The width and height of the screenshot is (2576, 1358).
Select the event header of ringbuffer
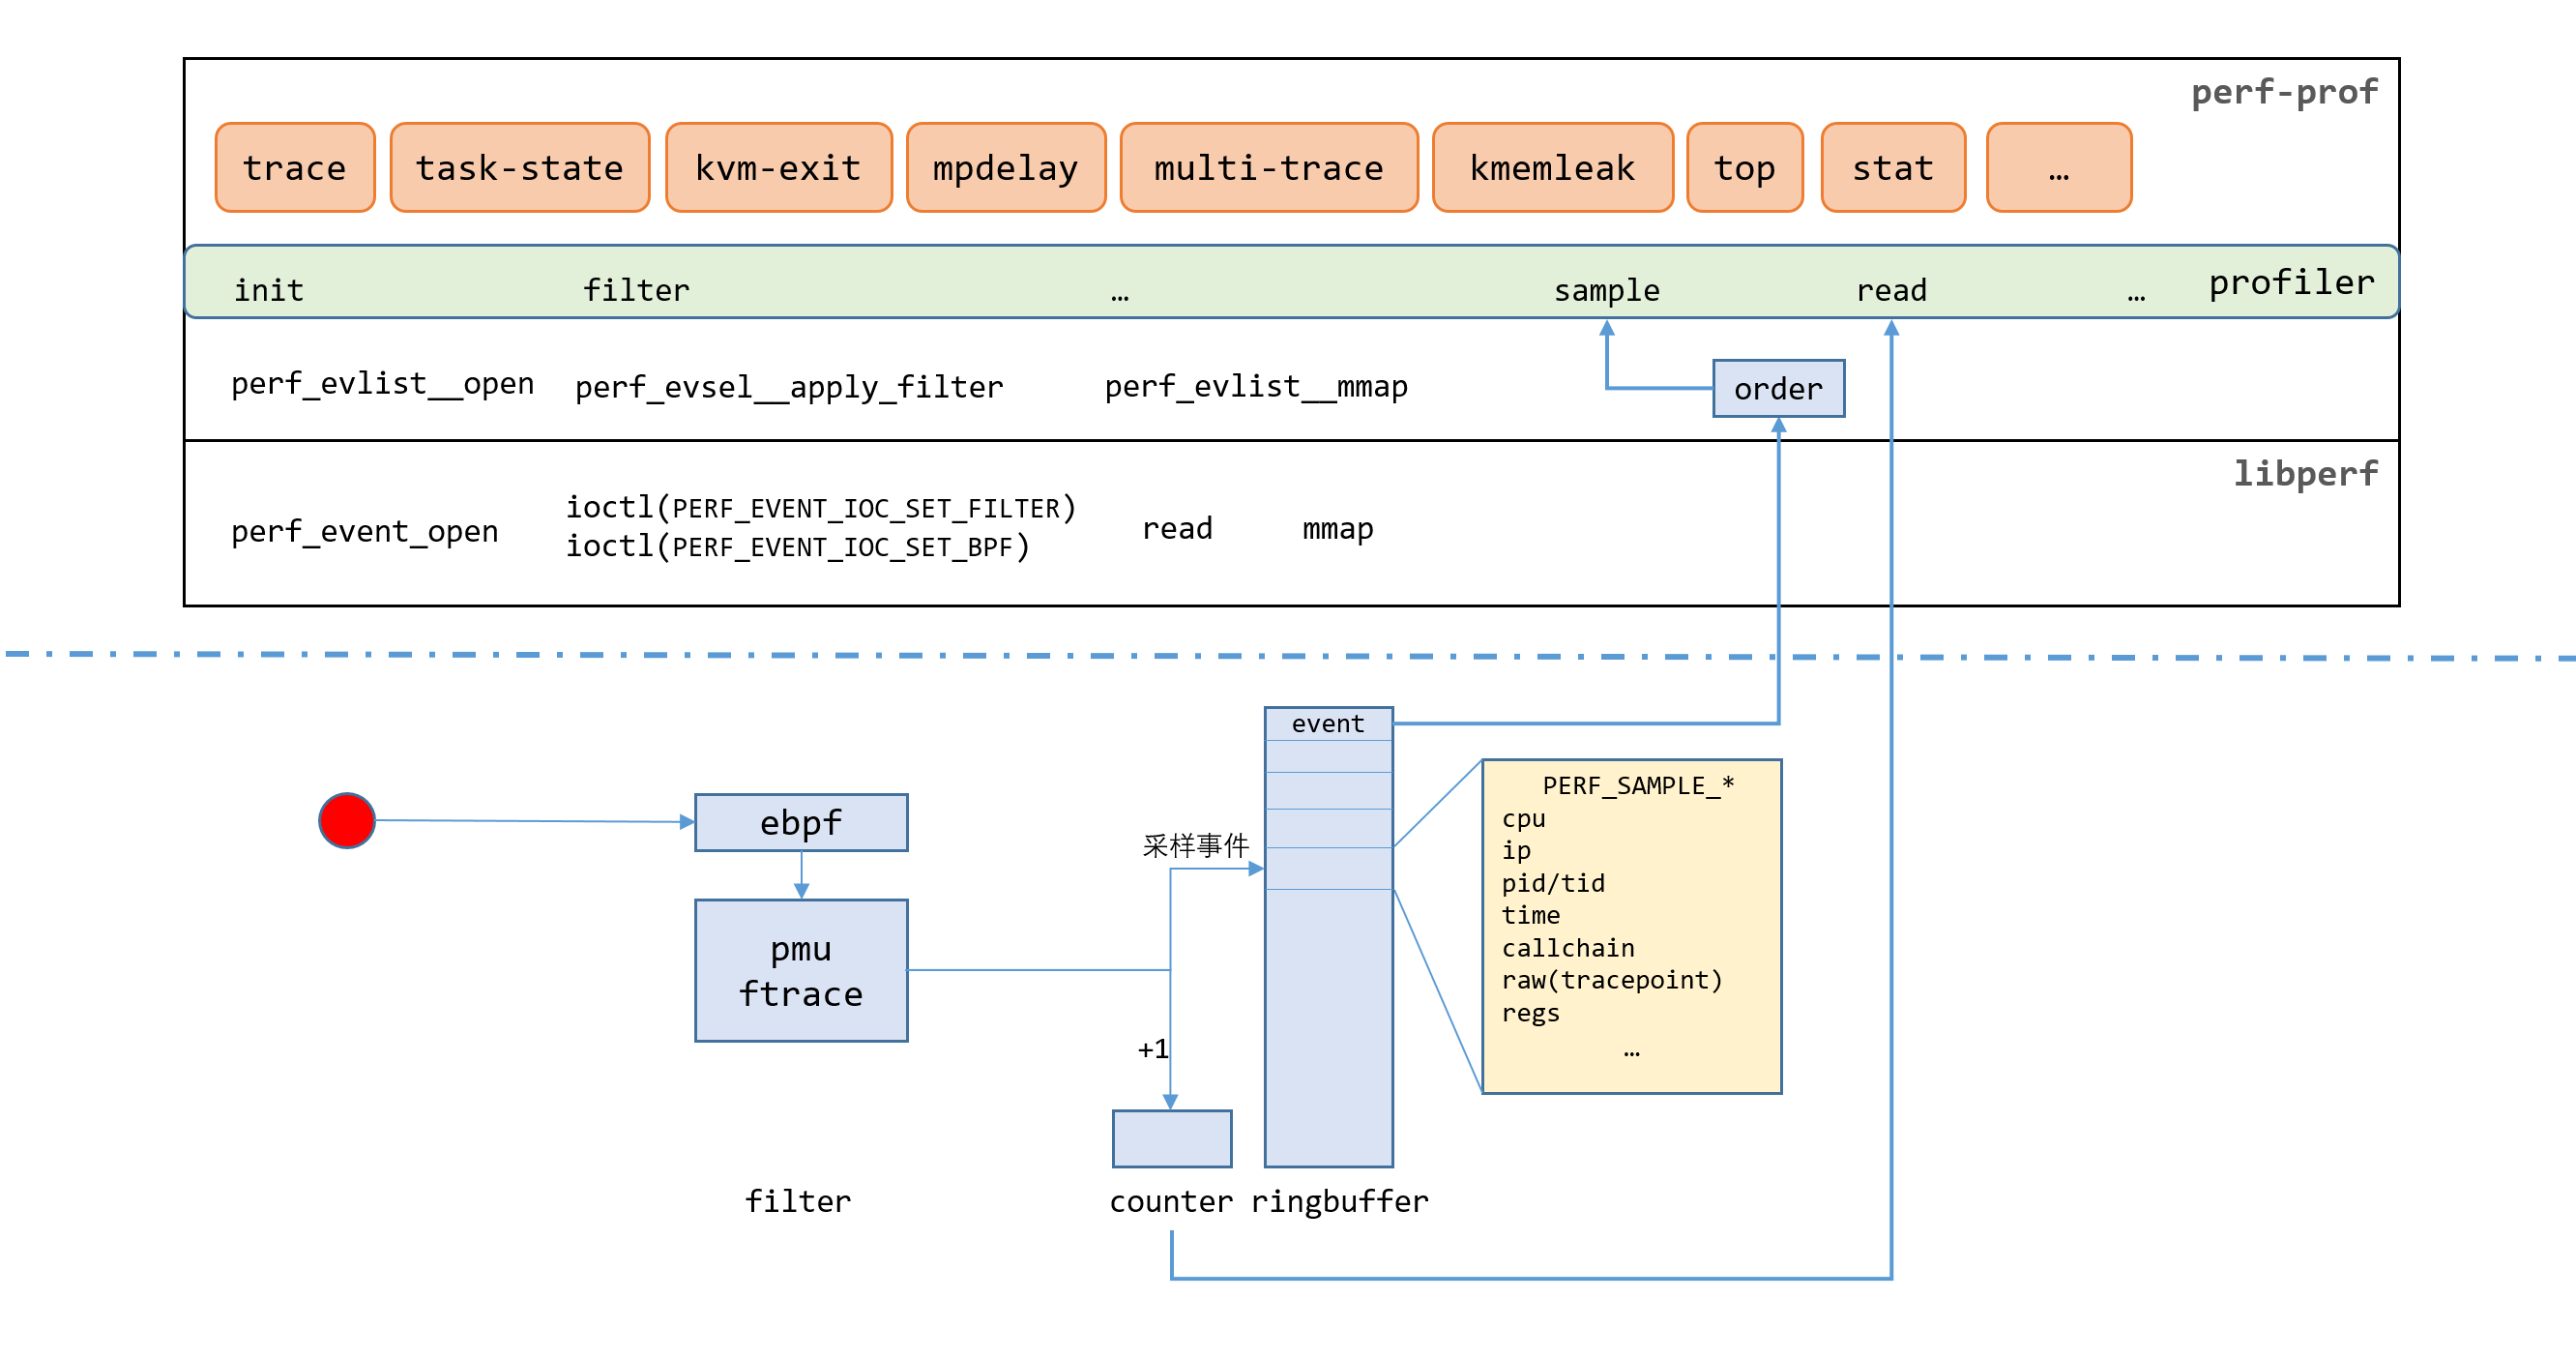pos(1327,724)
